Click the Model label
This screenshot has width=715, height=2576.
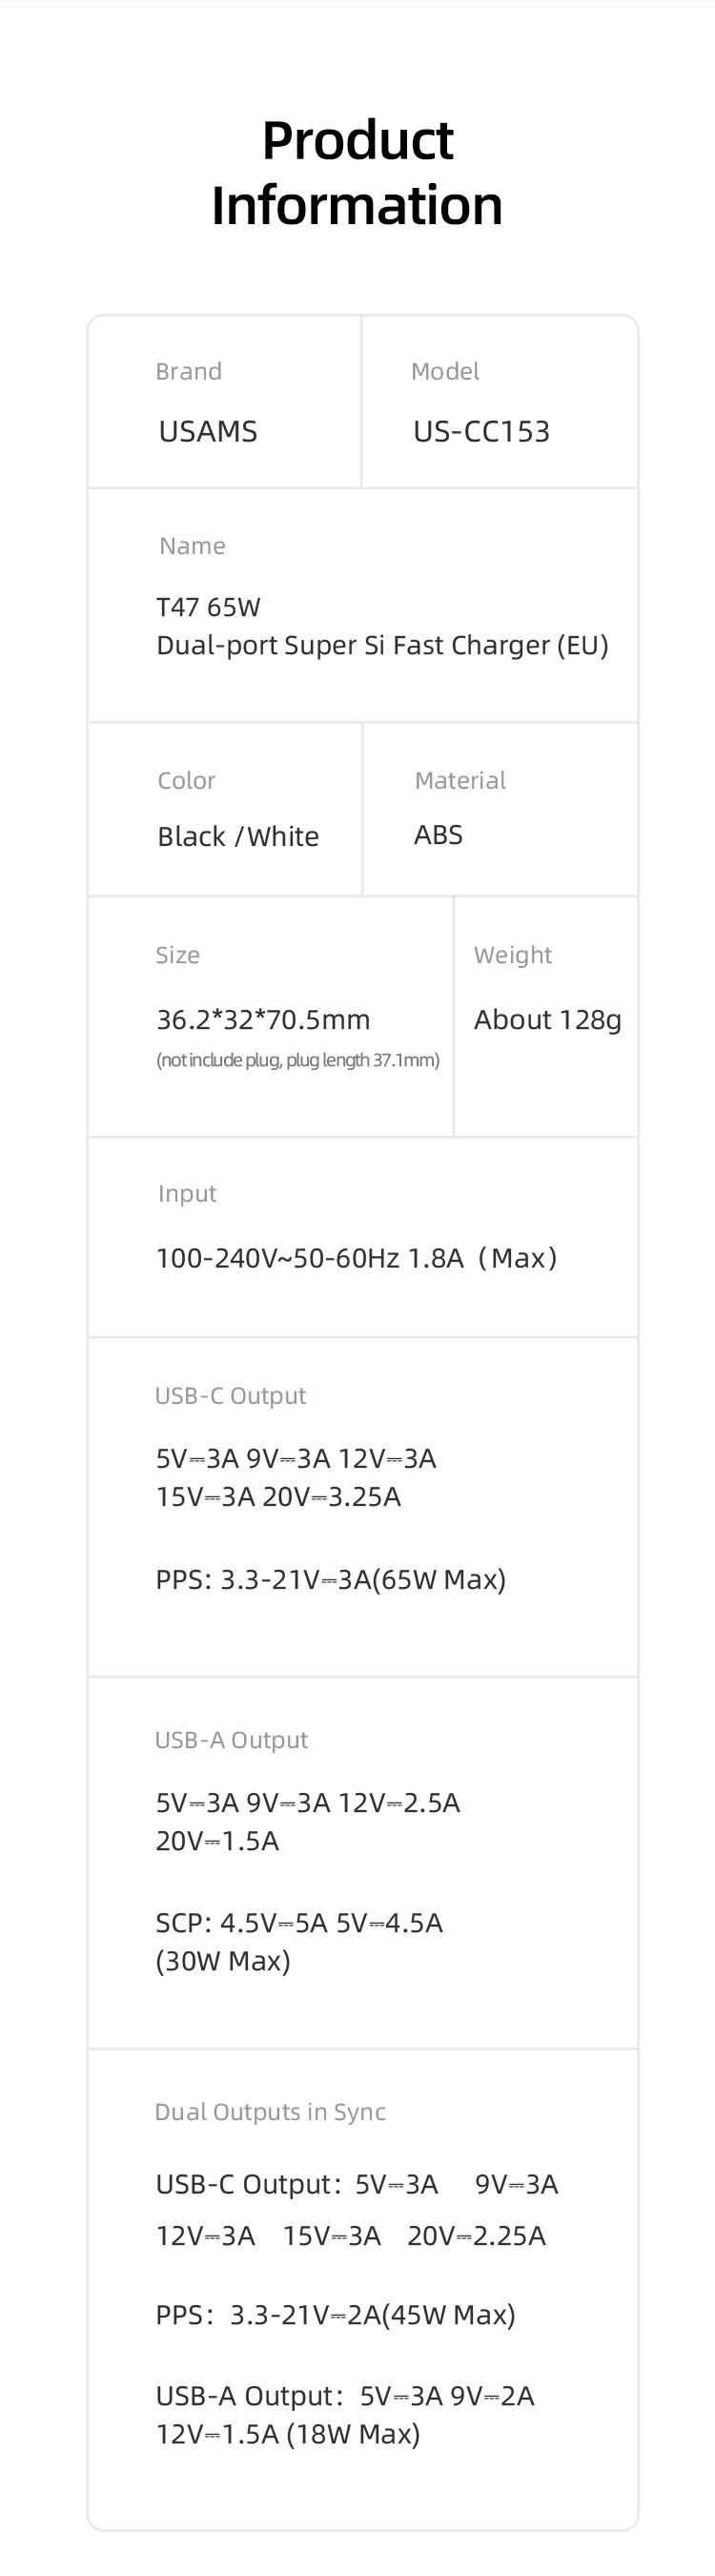[x=445, y=371]
